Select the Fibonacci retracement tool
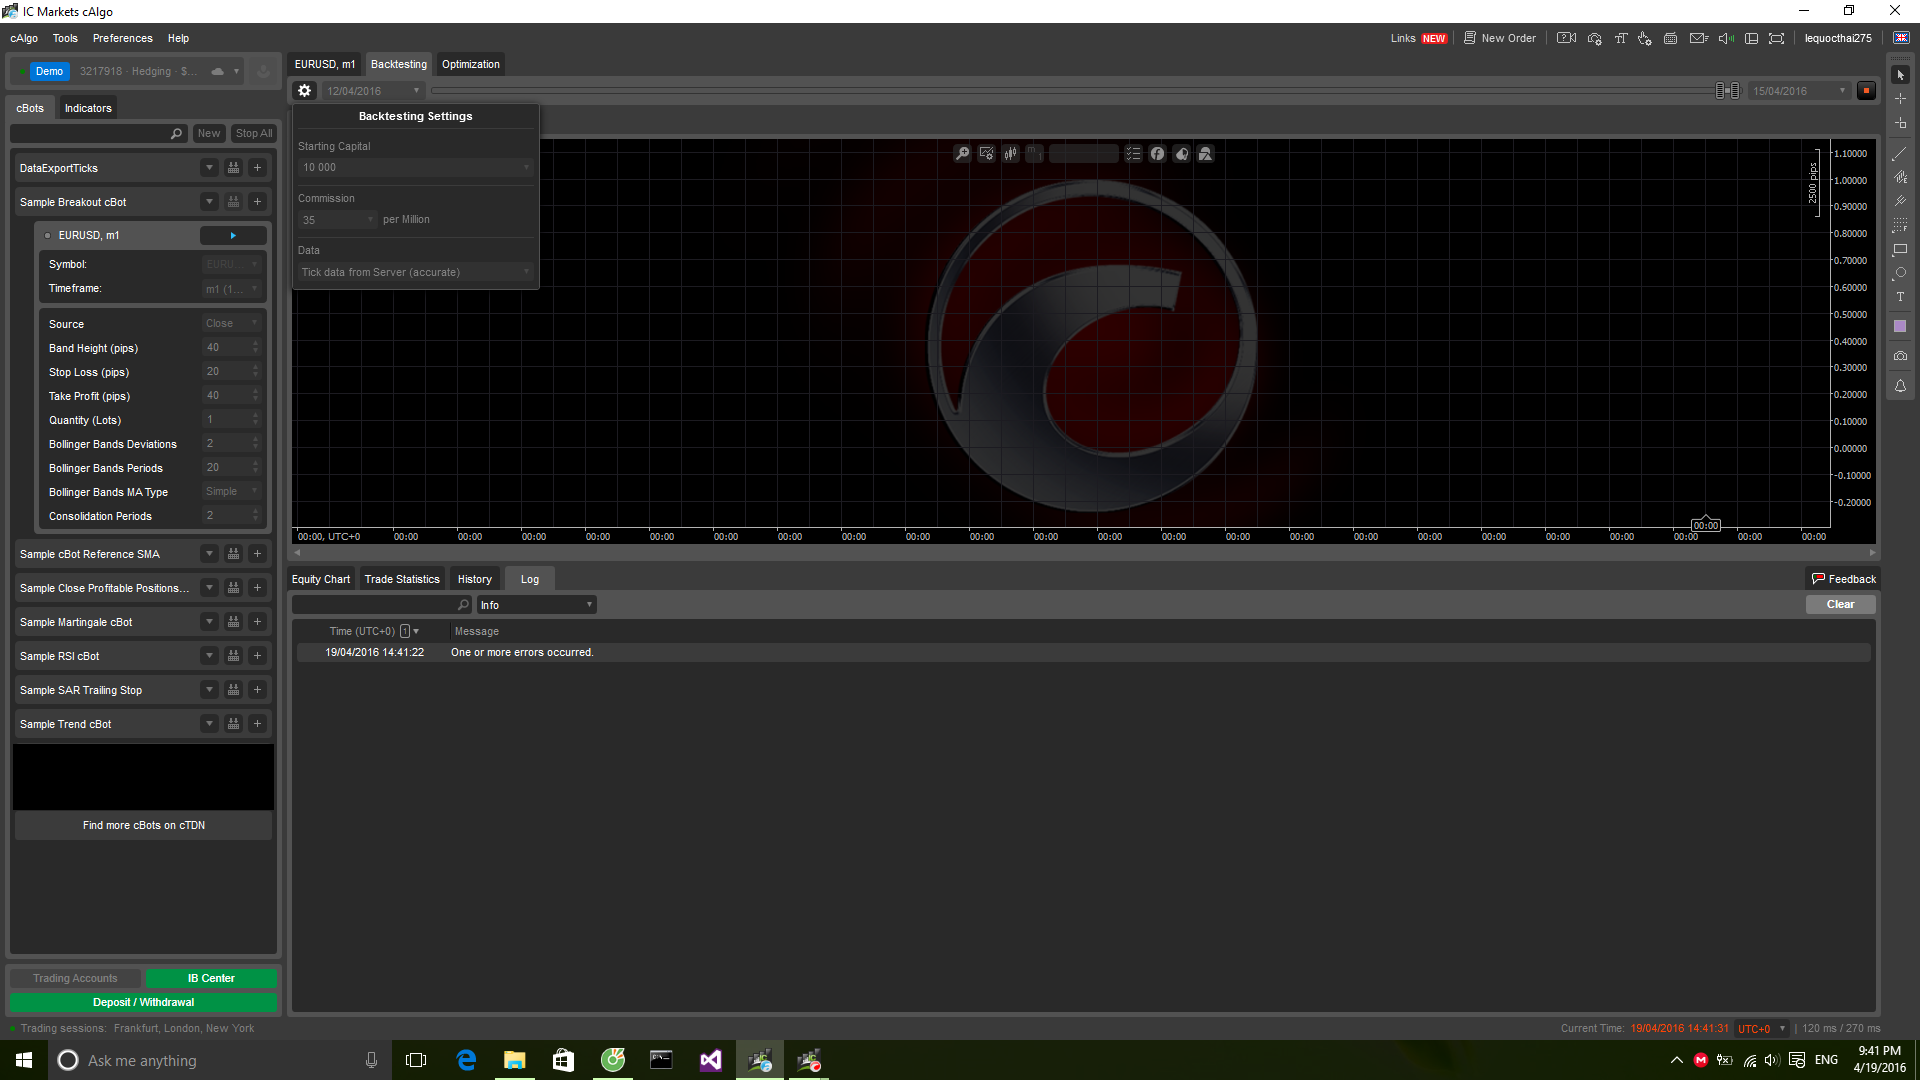This screenshot has height=1080, width=1920. (1900, 225)
